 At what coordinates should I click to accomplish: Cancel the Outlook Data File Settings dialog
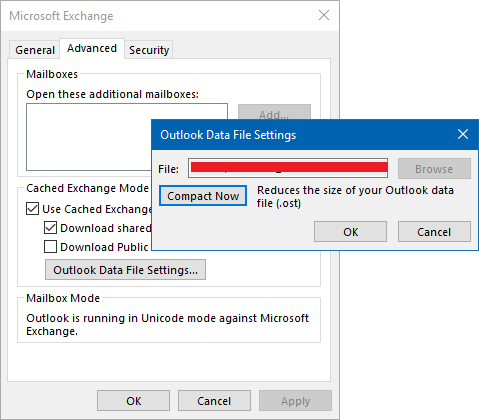(x=434, y=232)
